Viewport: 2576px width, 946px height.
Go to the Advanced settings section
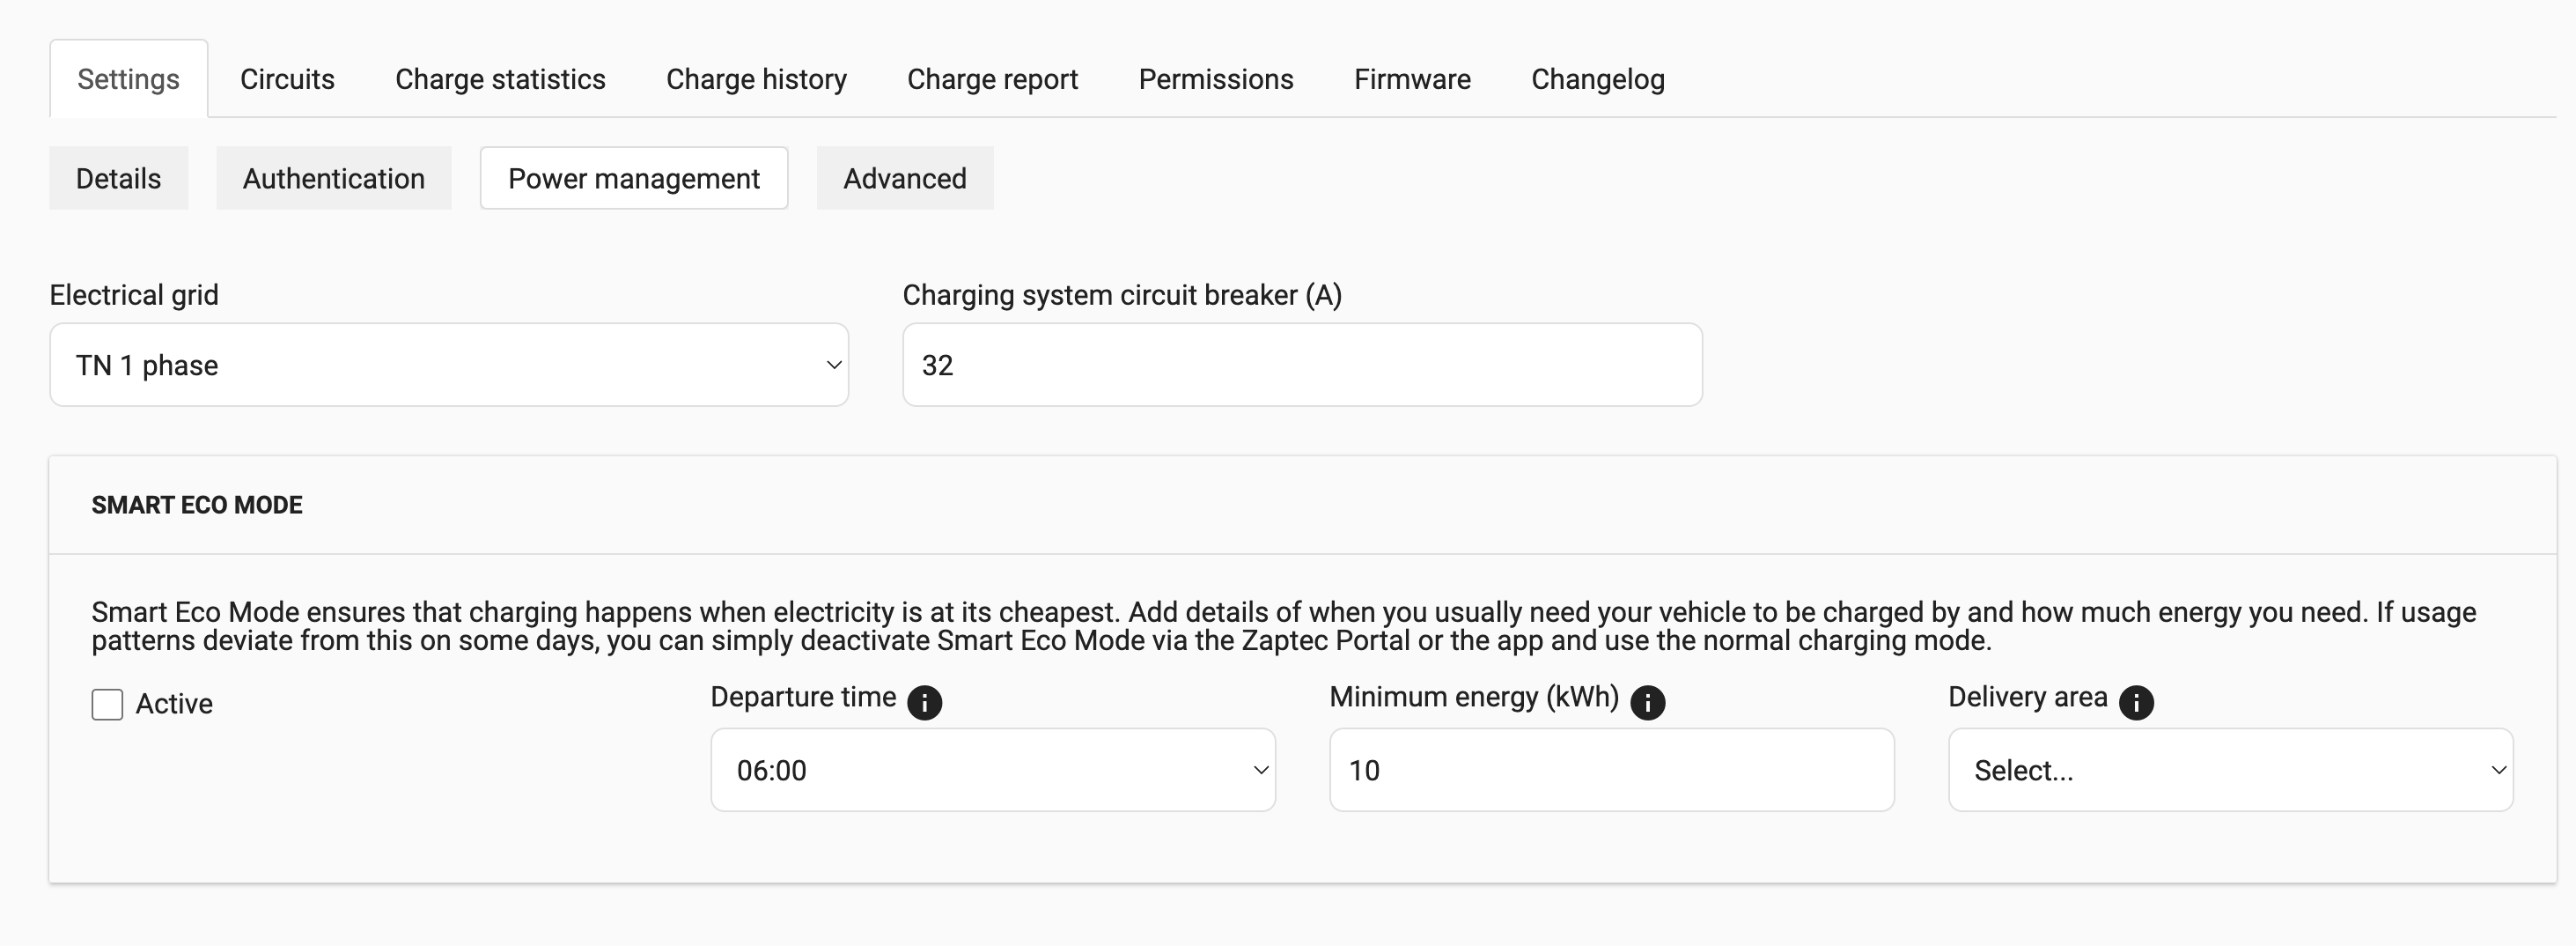(x=905, y=179)
